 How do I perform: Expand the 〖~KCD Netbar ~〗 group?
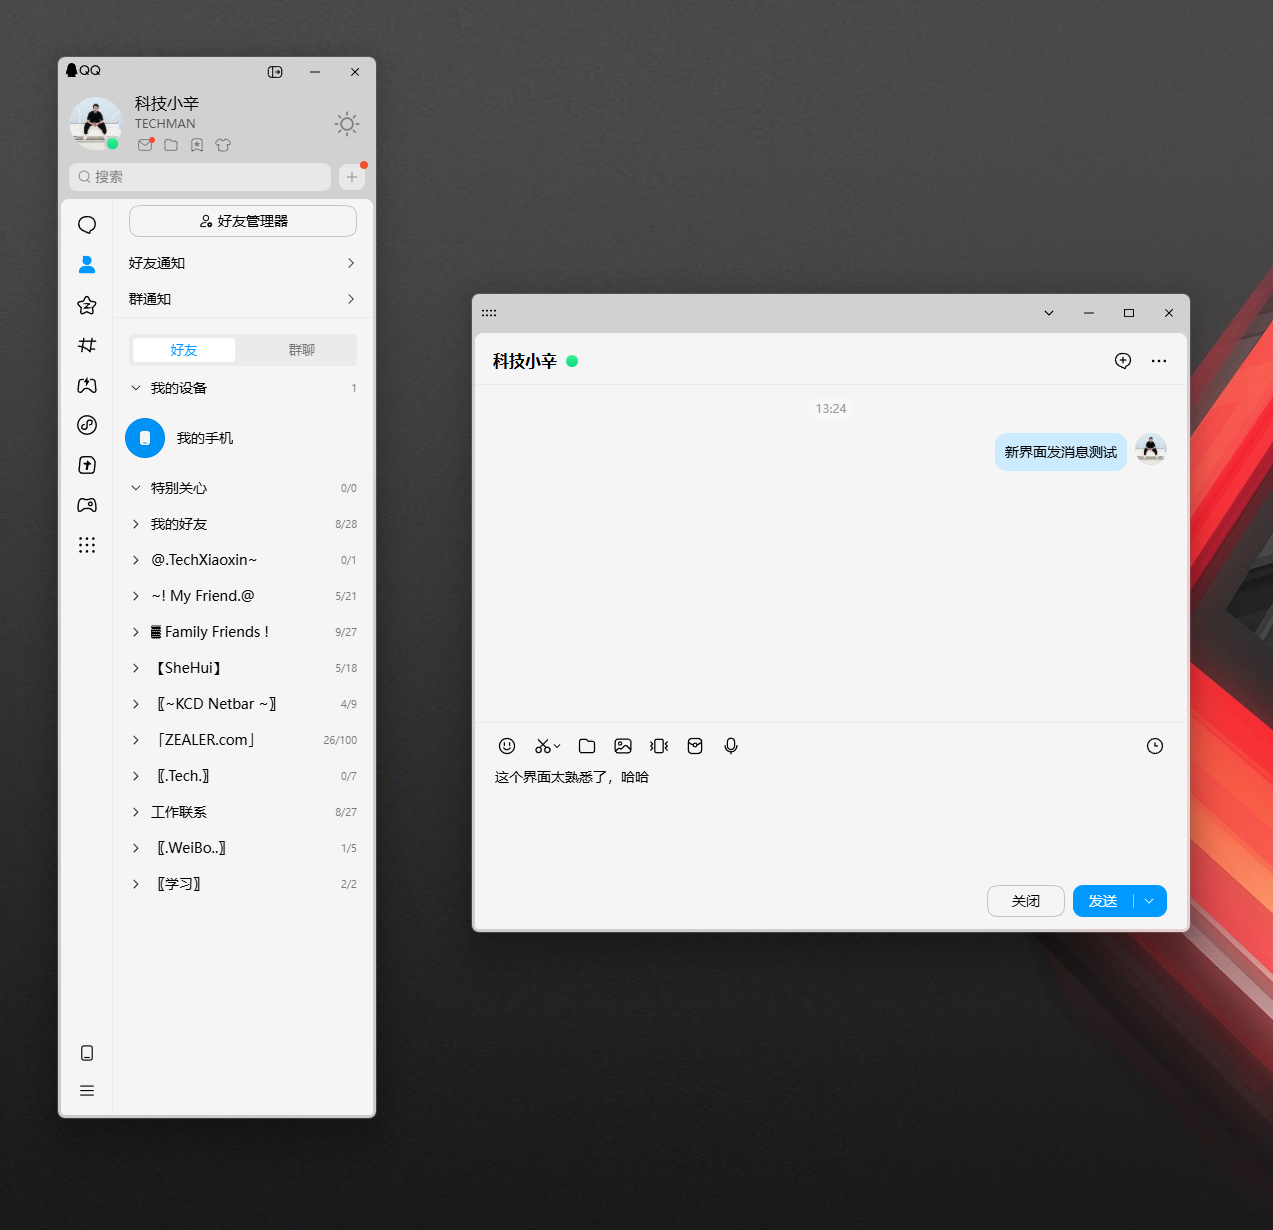tap(136, 704)
